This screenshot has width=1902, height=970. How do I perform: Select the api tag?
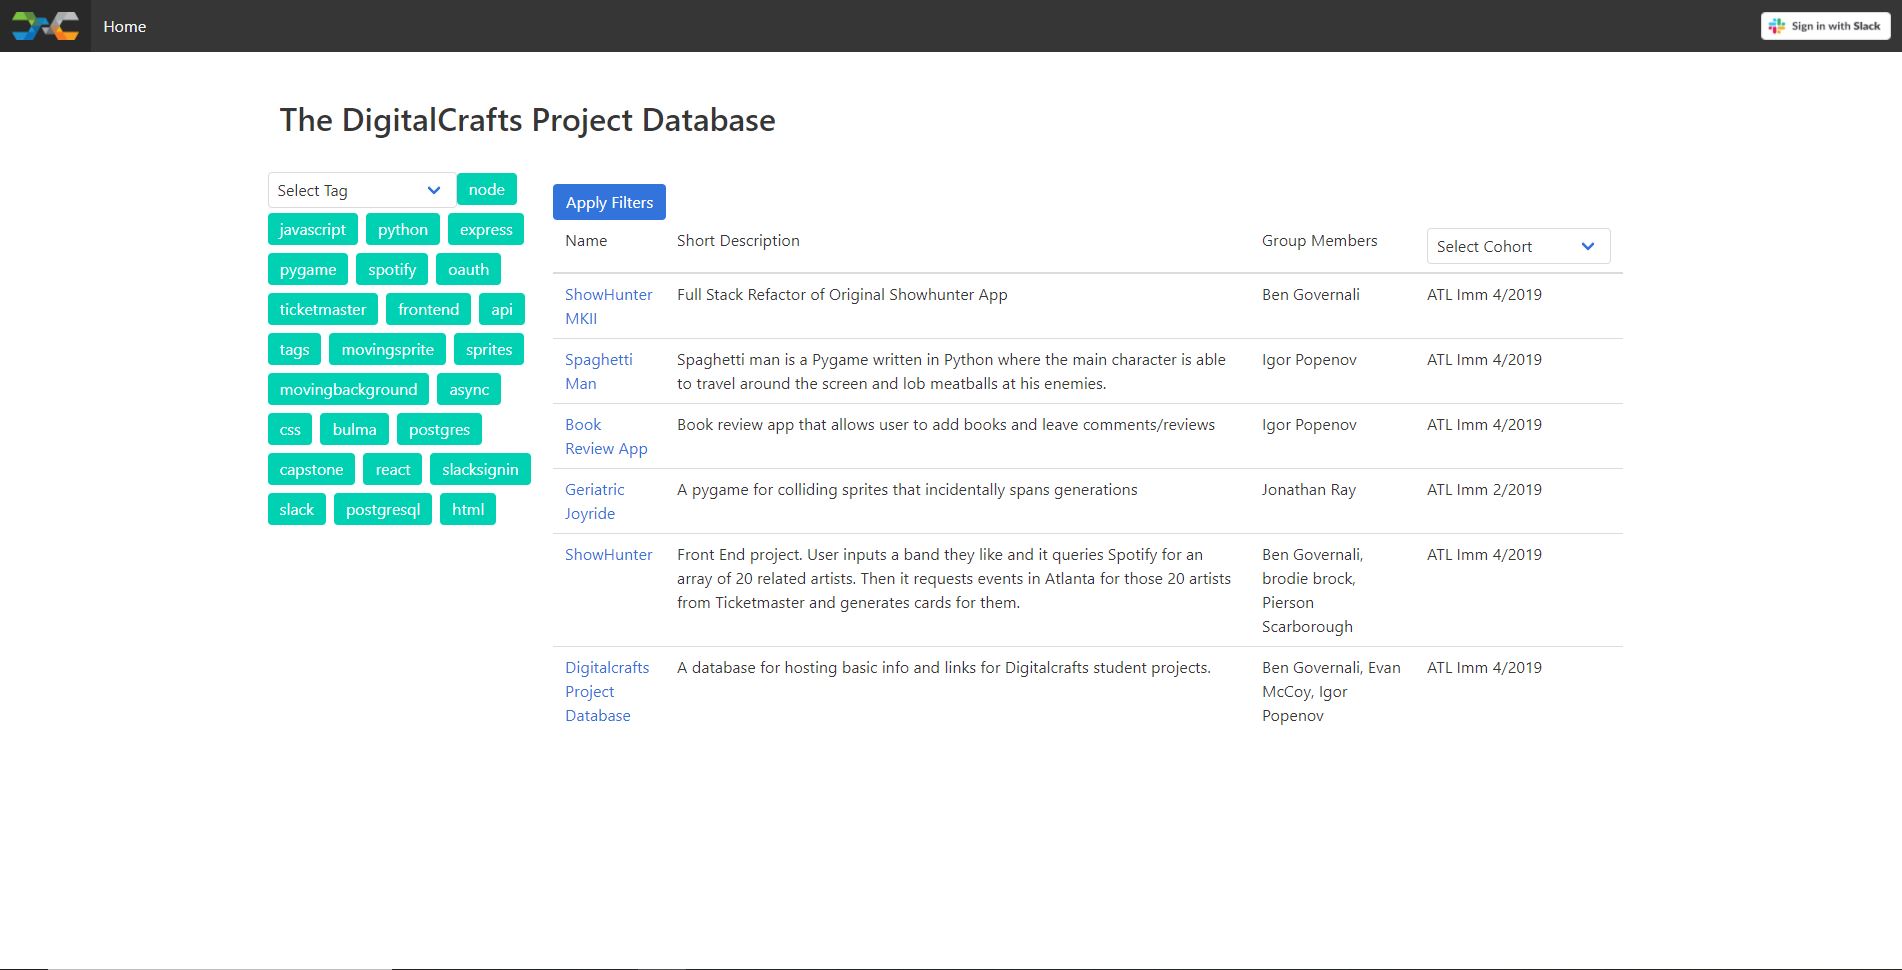[502, 309]
